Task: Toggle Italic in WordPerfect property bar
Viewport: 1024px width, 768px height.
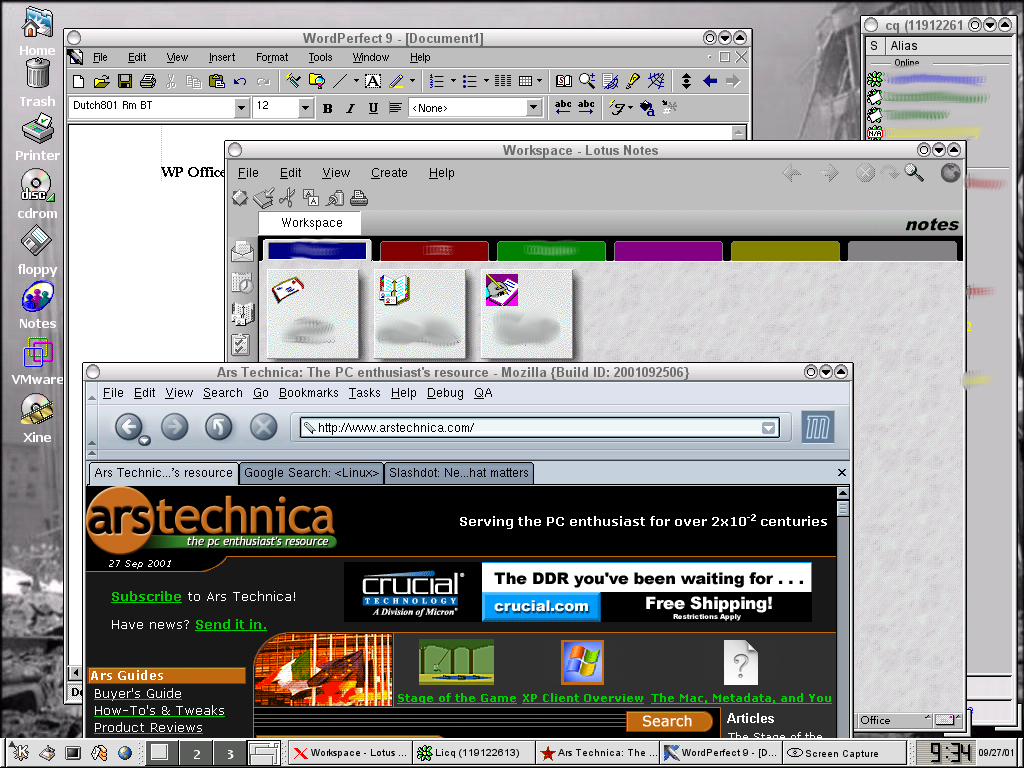Action: (x=351, y=108)
